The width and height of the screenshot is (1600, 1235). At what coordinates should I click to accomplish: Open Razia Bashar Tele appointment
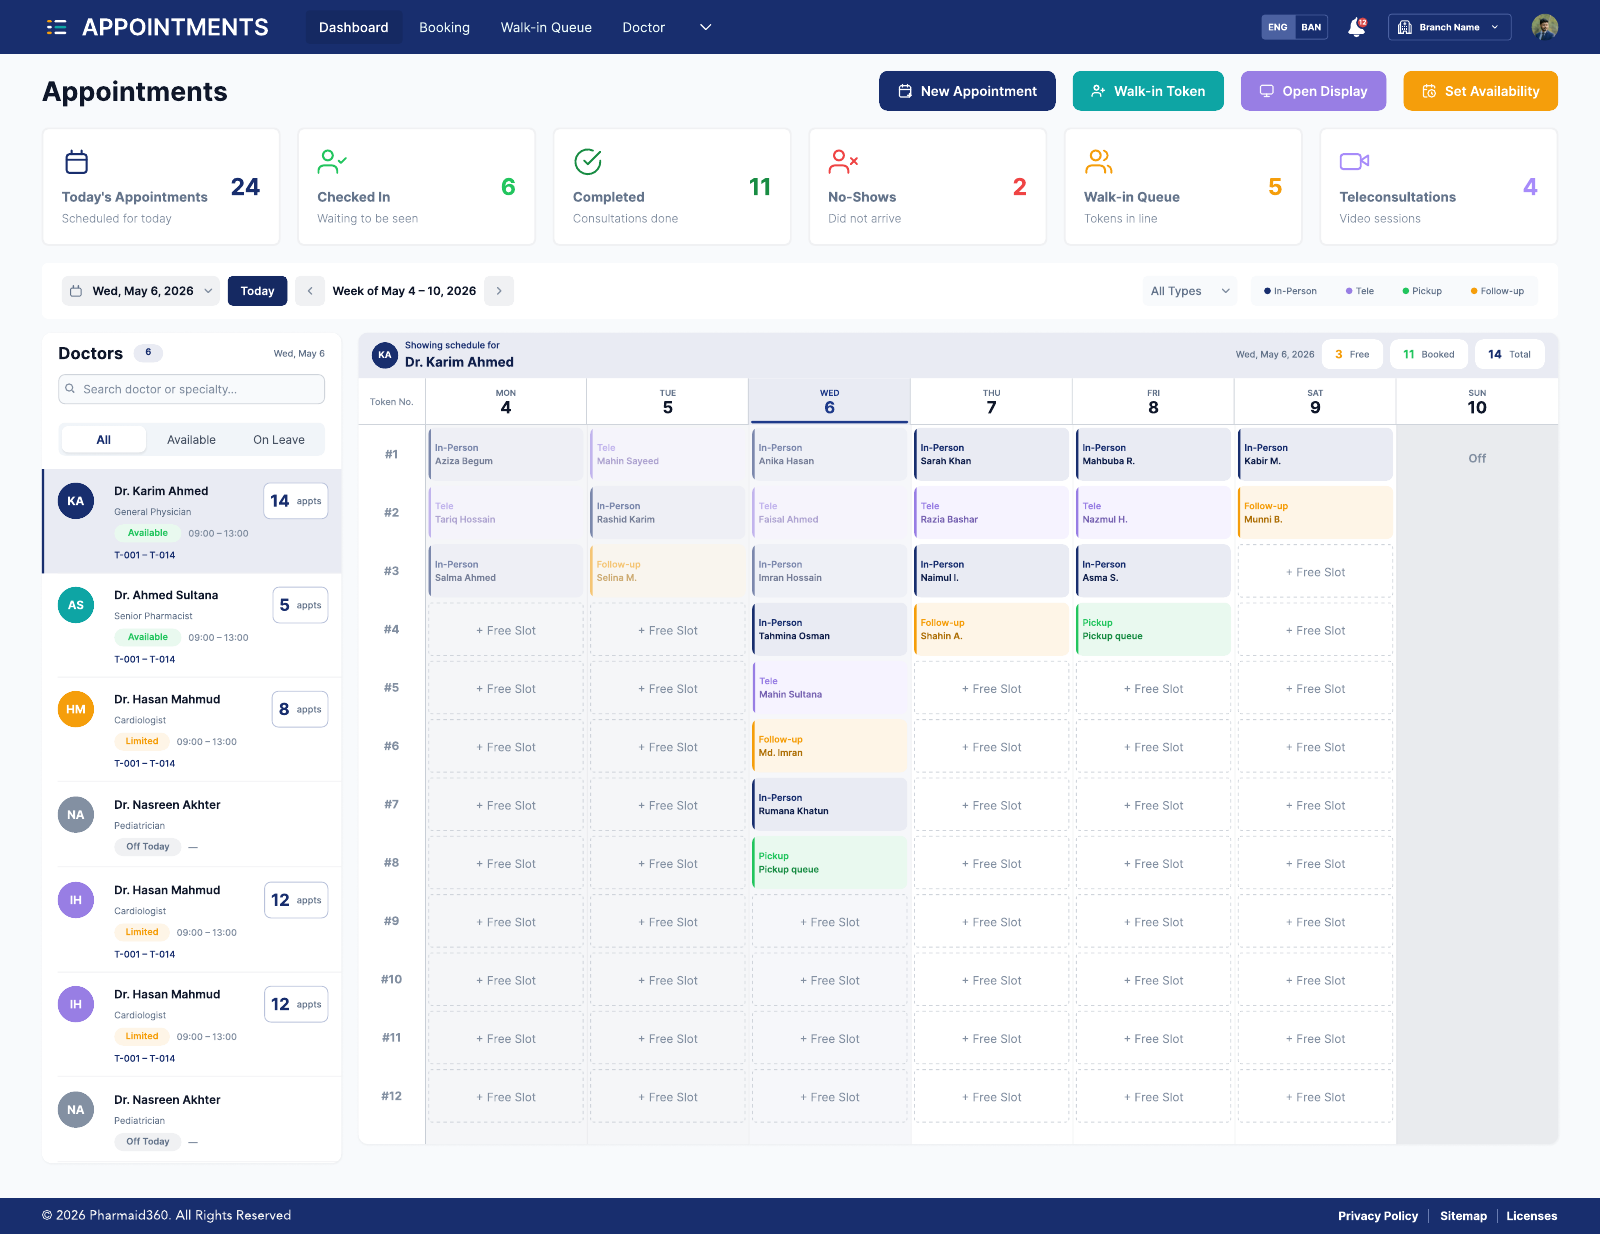[991, 512]
